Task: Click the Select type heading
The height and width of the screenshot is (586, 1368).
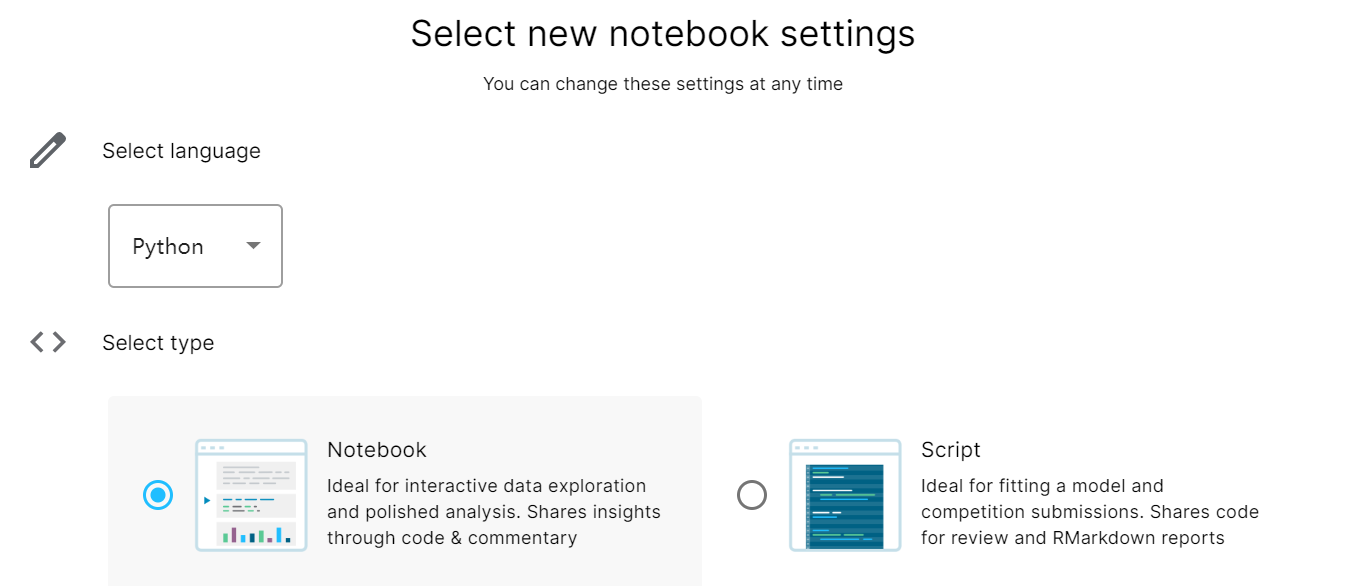Action: coord(158,343)
